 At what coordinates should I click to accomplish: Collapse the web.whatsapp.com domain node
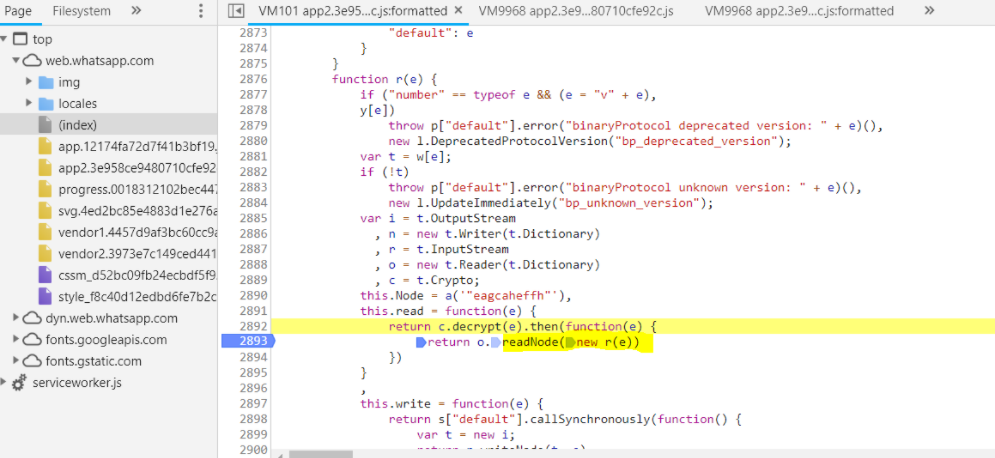coord(15,61)
